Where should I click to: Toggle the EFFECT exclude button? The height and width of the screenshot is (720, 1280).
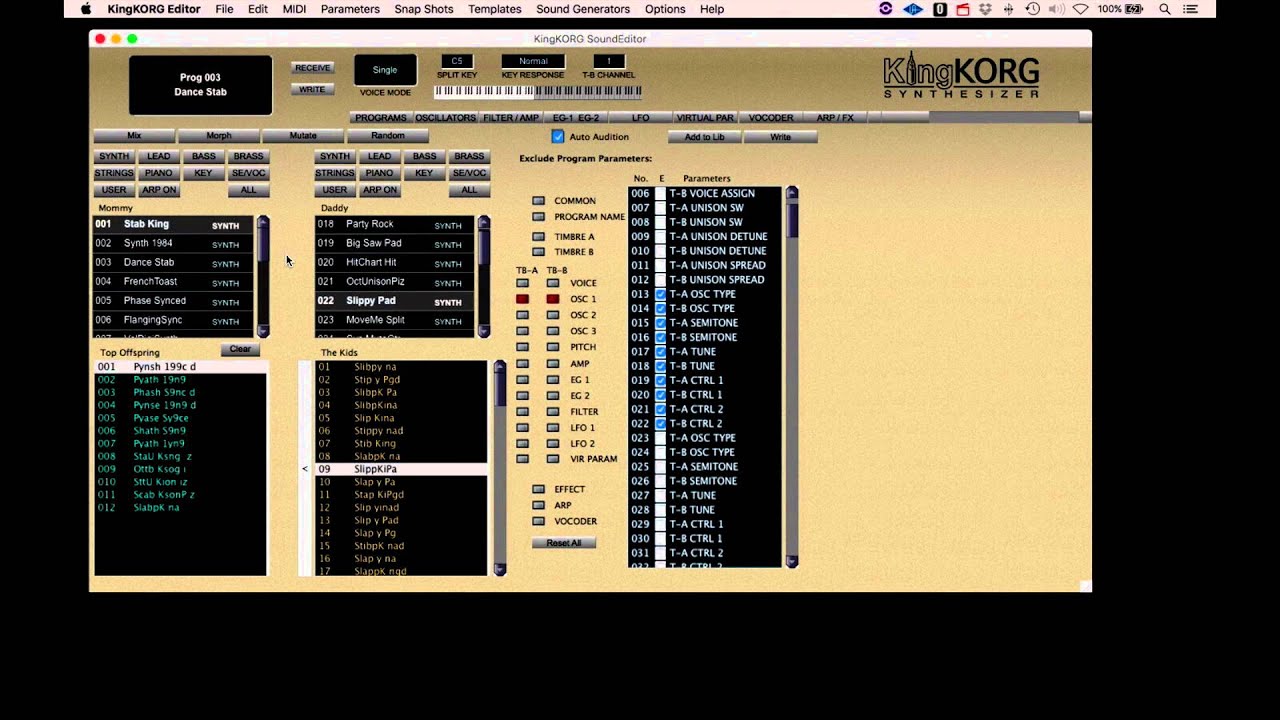pyautogui.click(x=538, y=489)
